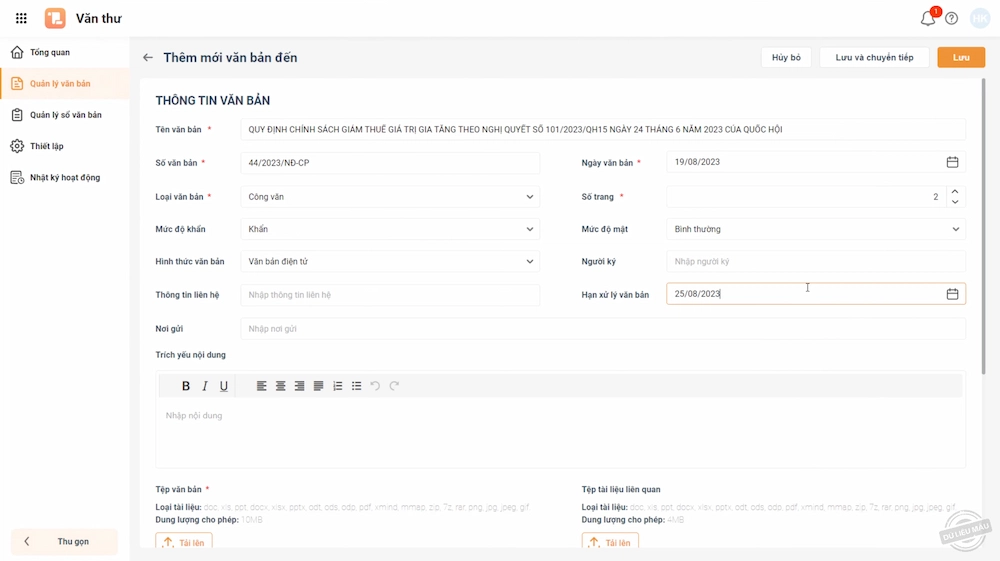Open calendar picker for Hạn xử lý văn bản
The image size is (1000, 561).
952,294
